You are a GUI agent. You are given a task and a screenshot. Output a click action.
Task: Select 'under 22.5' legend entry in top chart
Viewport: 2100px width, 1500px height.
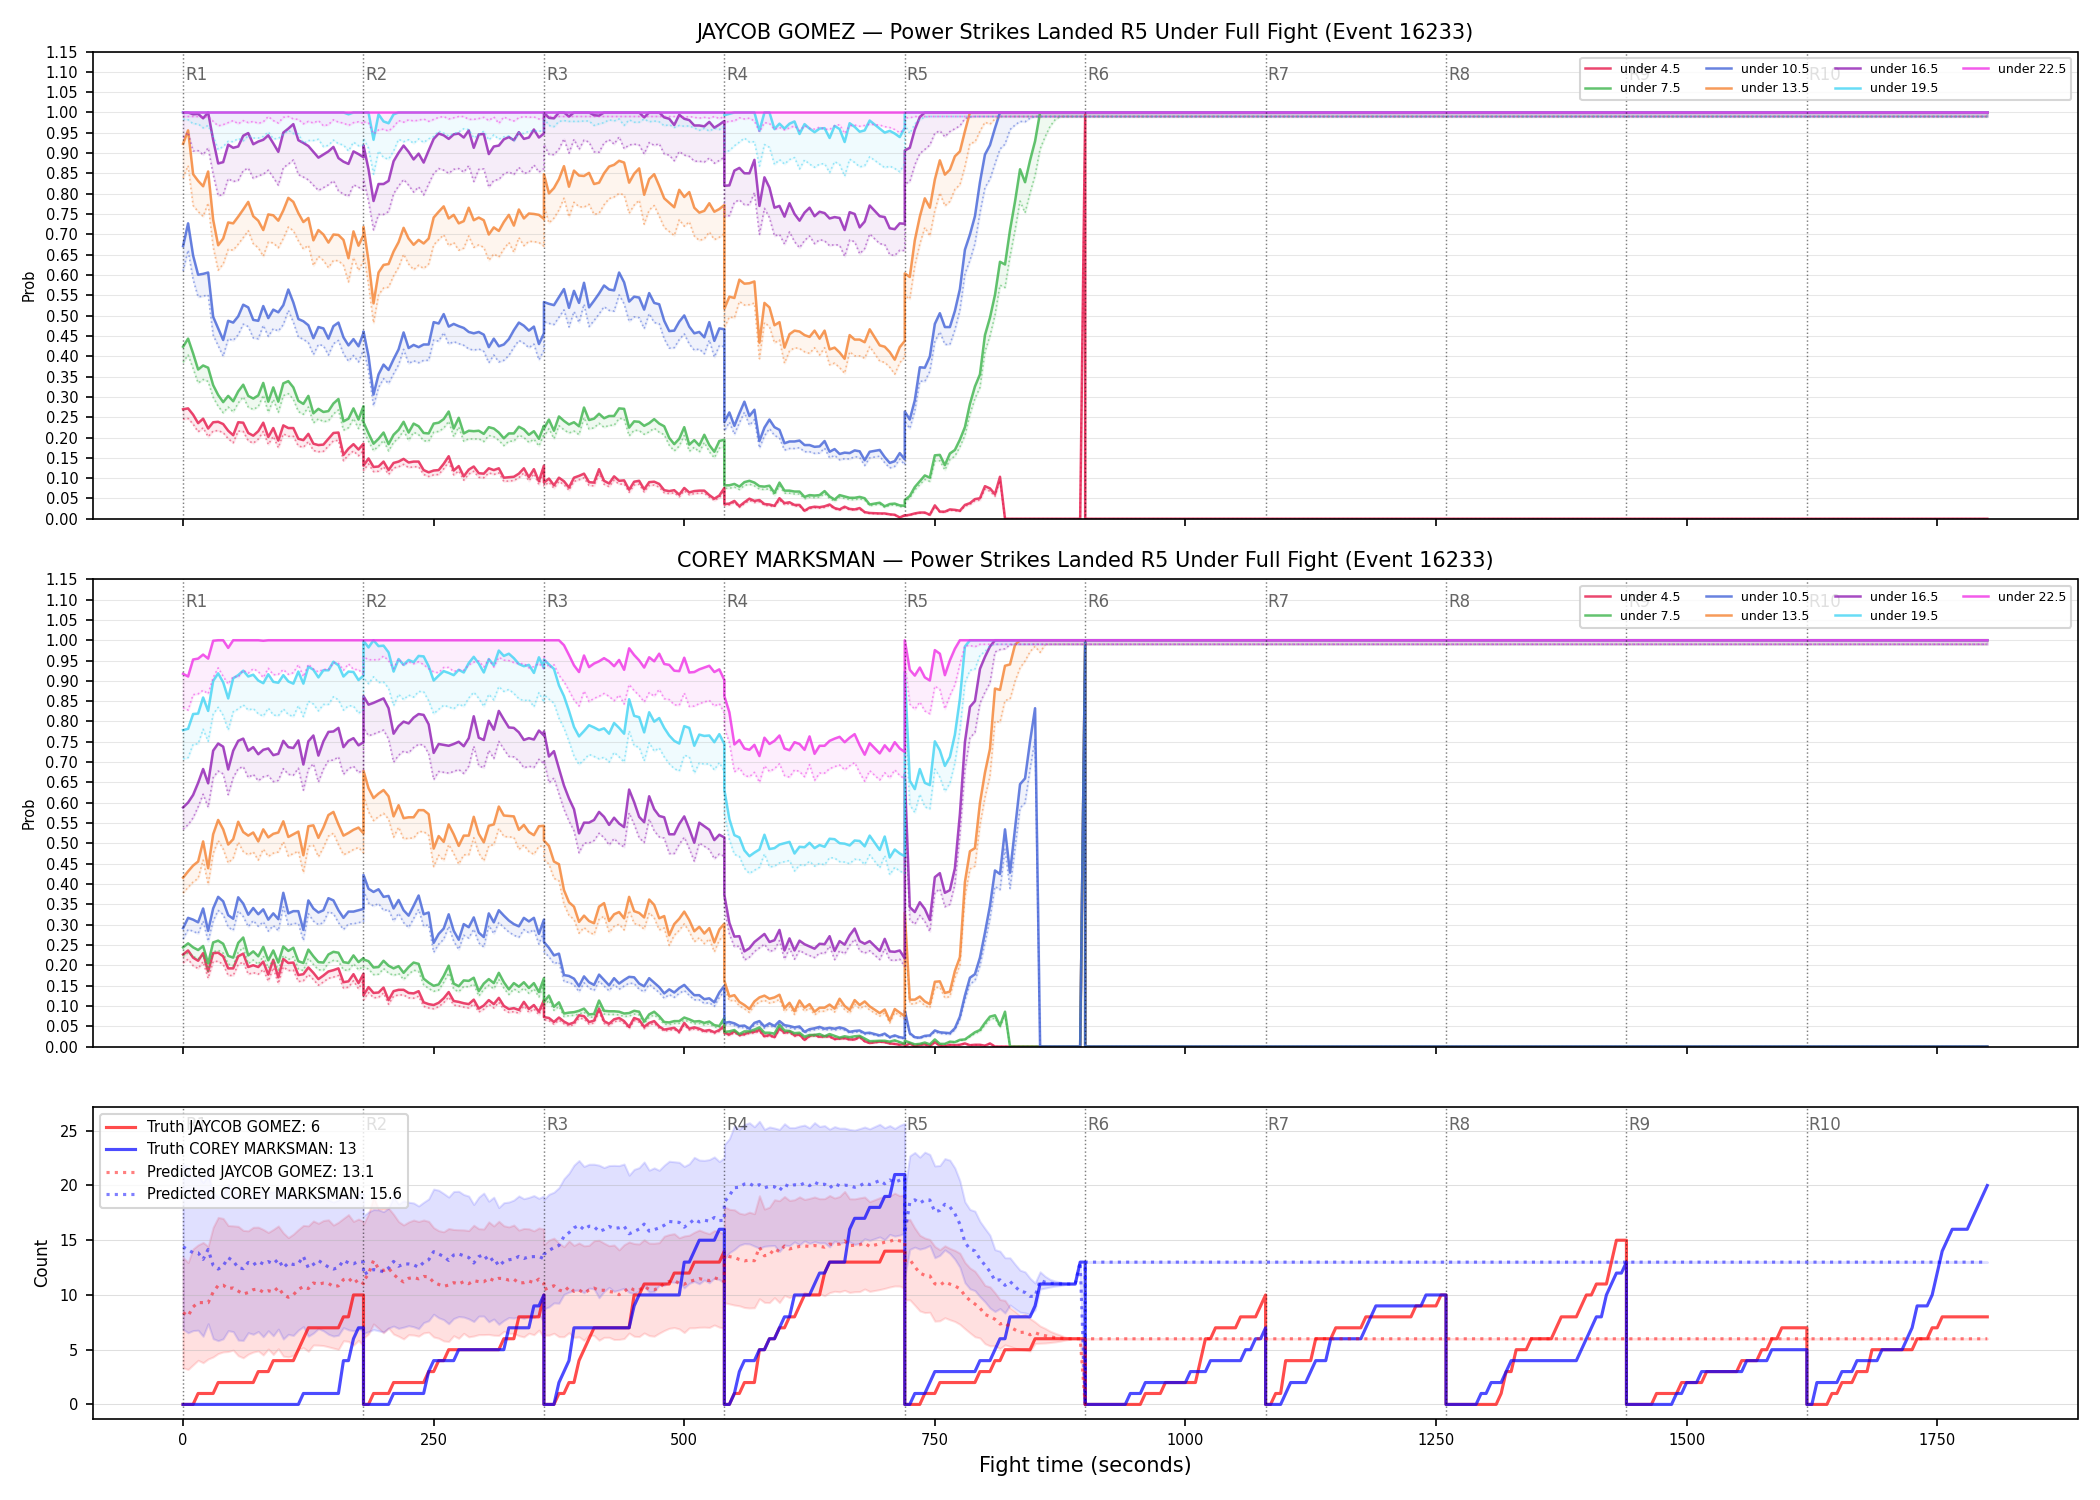(x=2014, y=69)
